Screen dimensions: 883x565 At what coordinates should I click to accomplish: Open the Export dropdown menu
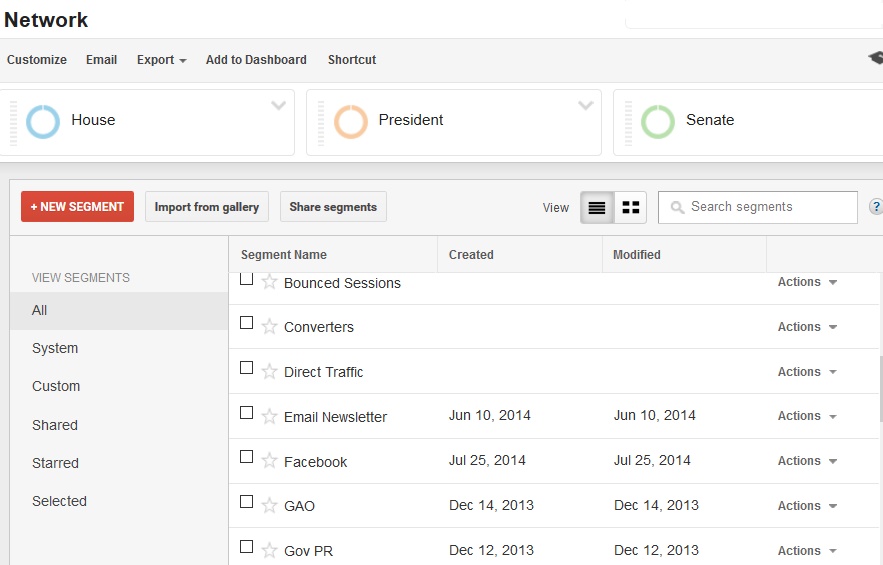click(161, 60)
